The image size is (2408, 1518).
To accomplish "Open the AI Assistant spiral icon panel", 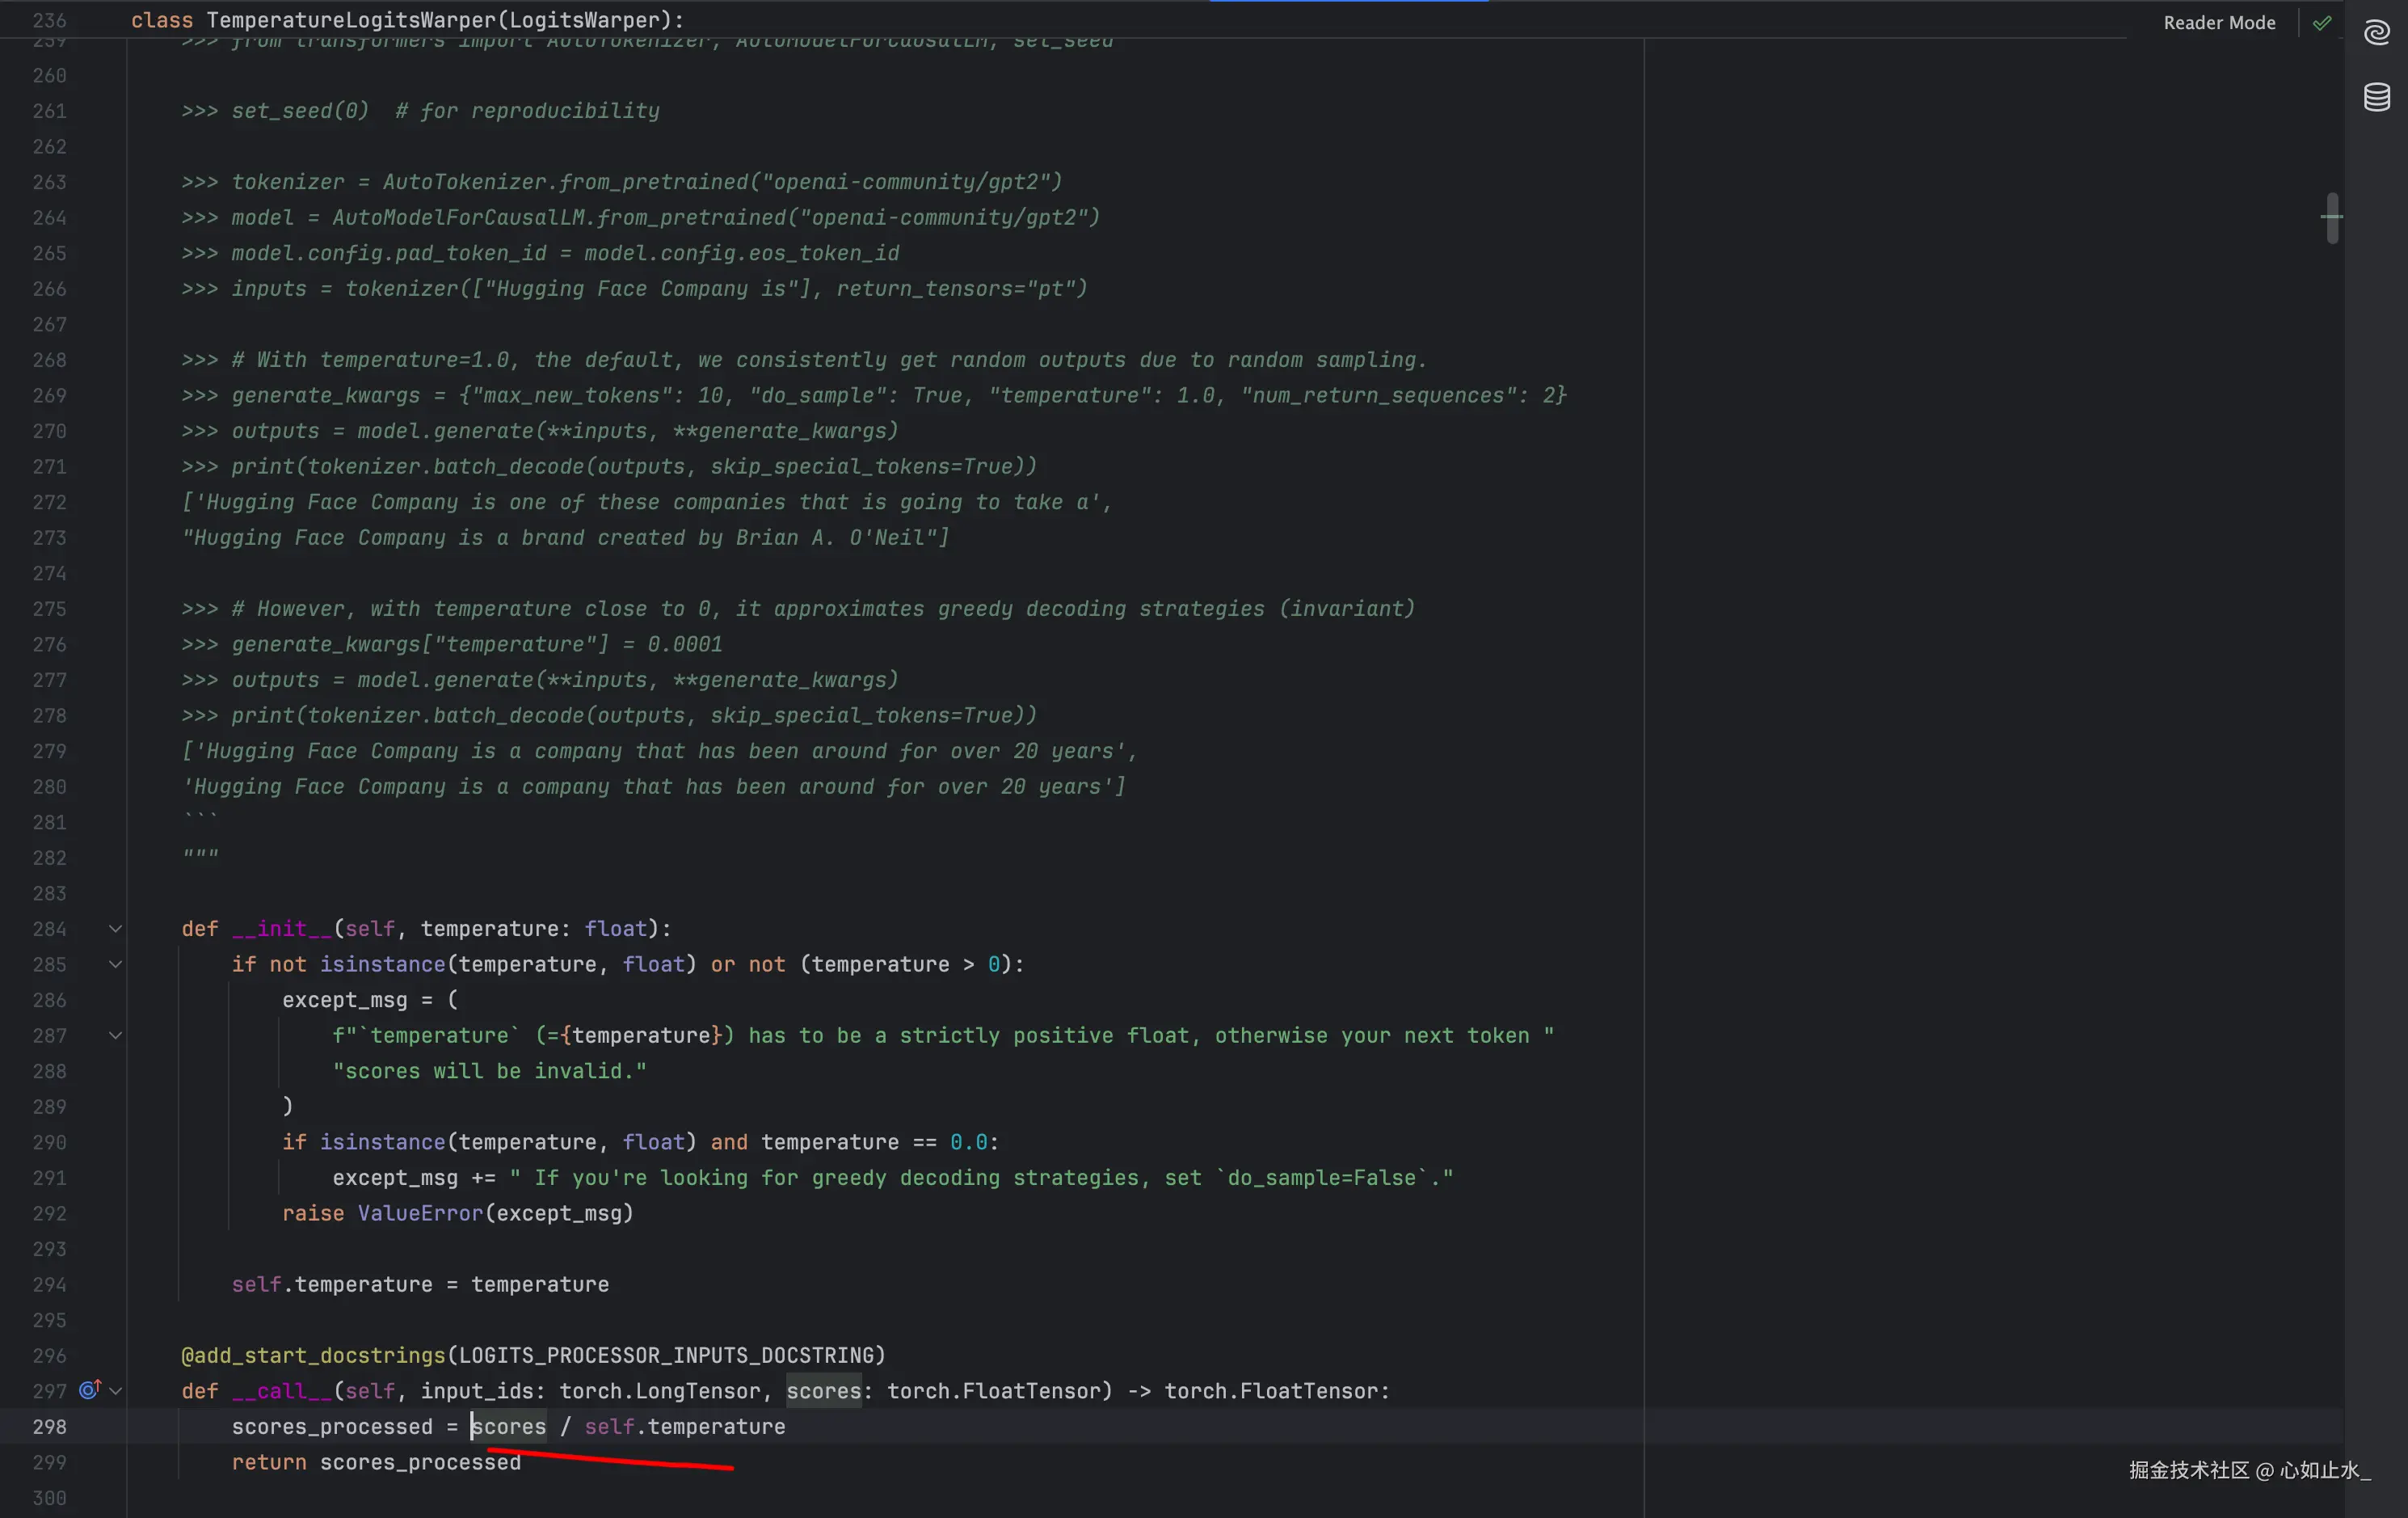I will [x=2376, y=33].
